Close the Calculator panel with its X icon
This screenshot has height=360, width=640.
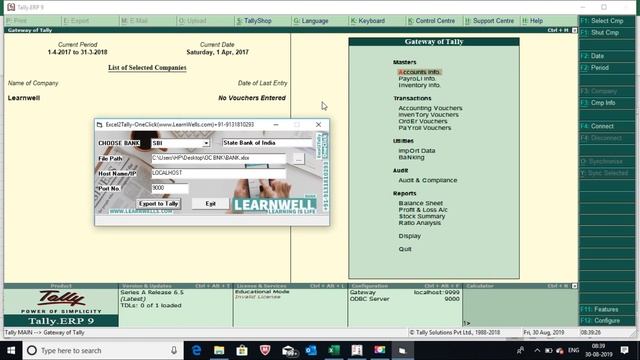click(574, 286)
